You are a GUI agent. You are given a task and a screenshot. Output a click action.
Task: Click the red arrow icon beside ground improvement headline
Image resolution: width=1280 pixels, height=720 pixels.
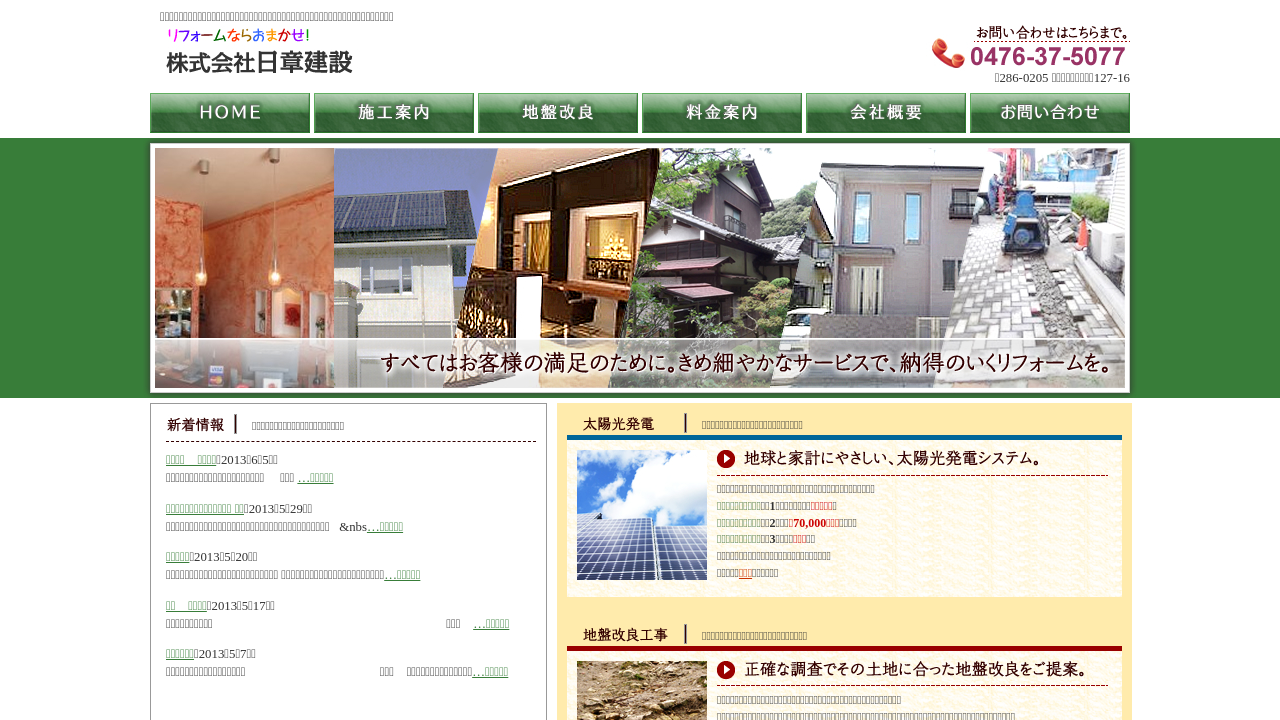pyautogui.click(x=726, y=670)
